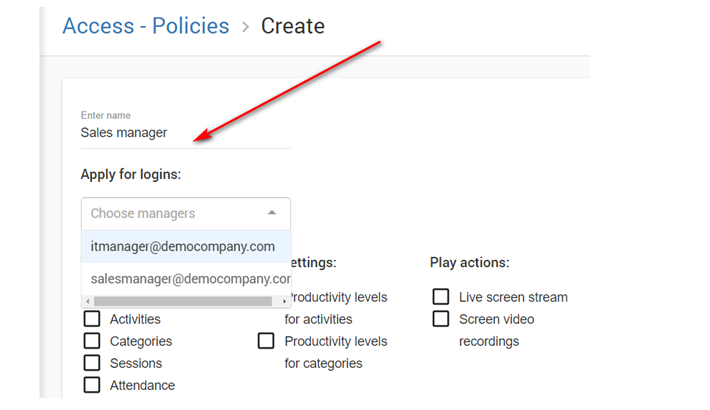Go back to Access - Policies breadcrumb
The image size is (710, 410).
click(145, 26)
